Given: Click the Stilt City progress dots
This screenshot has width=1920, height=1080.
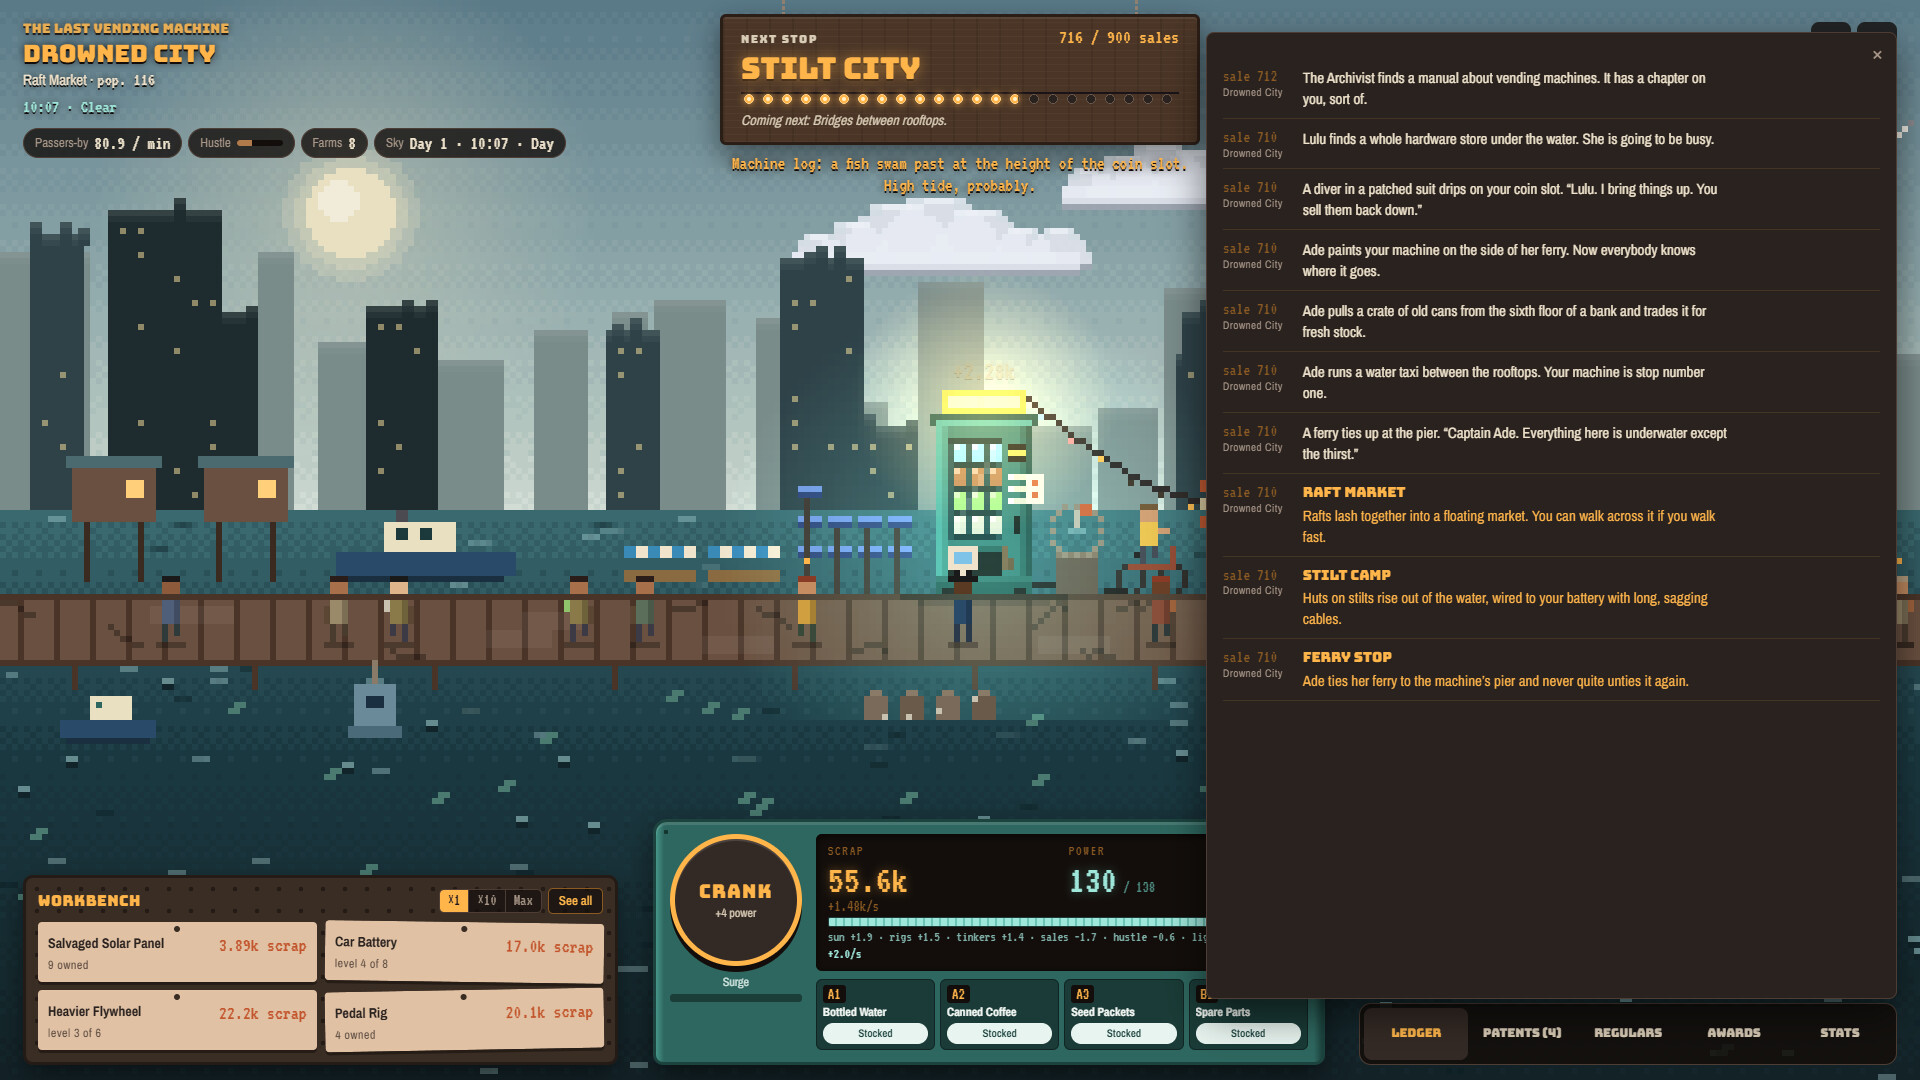Looking at the screenshot, I should (958, 99).
